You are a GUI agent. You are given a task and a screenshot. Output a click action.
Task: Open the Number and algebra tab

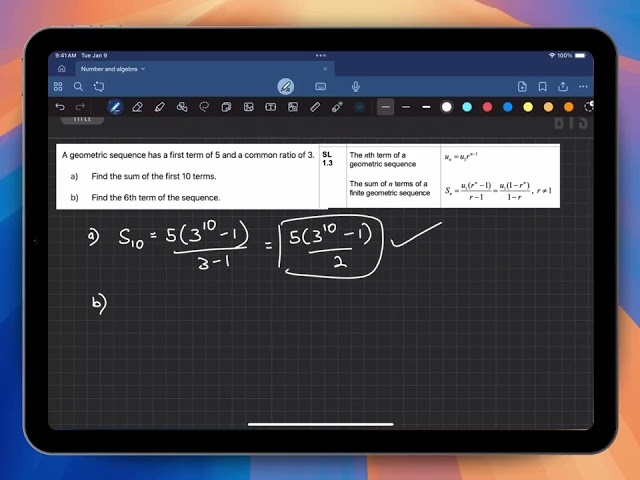pyautogui.click(x=204, y=69)
